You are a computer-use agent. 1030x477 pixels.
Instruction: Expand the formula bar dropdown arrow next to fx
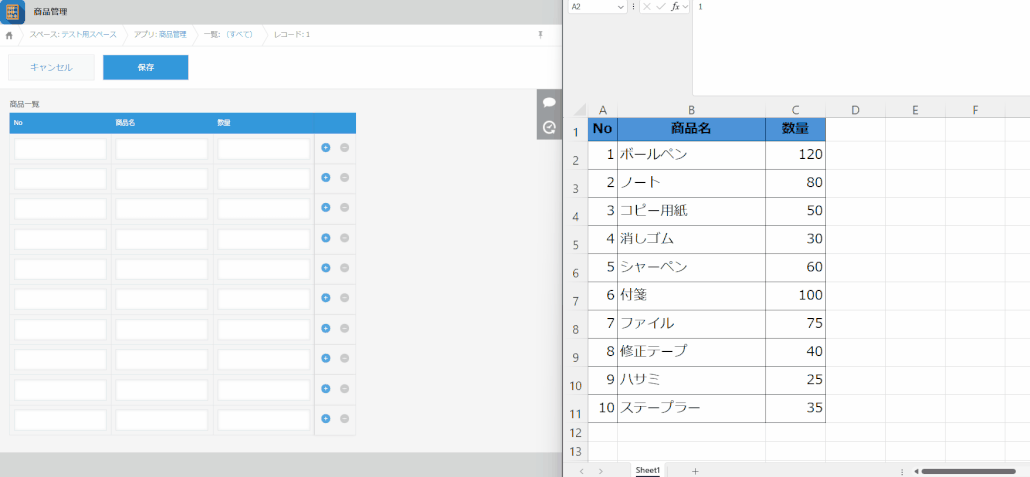tap(686, 7)
